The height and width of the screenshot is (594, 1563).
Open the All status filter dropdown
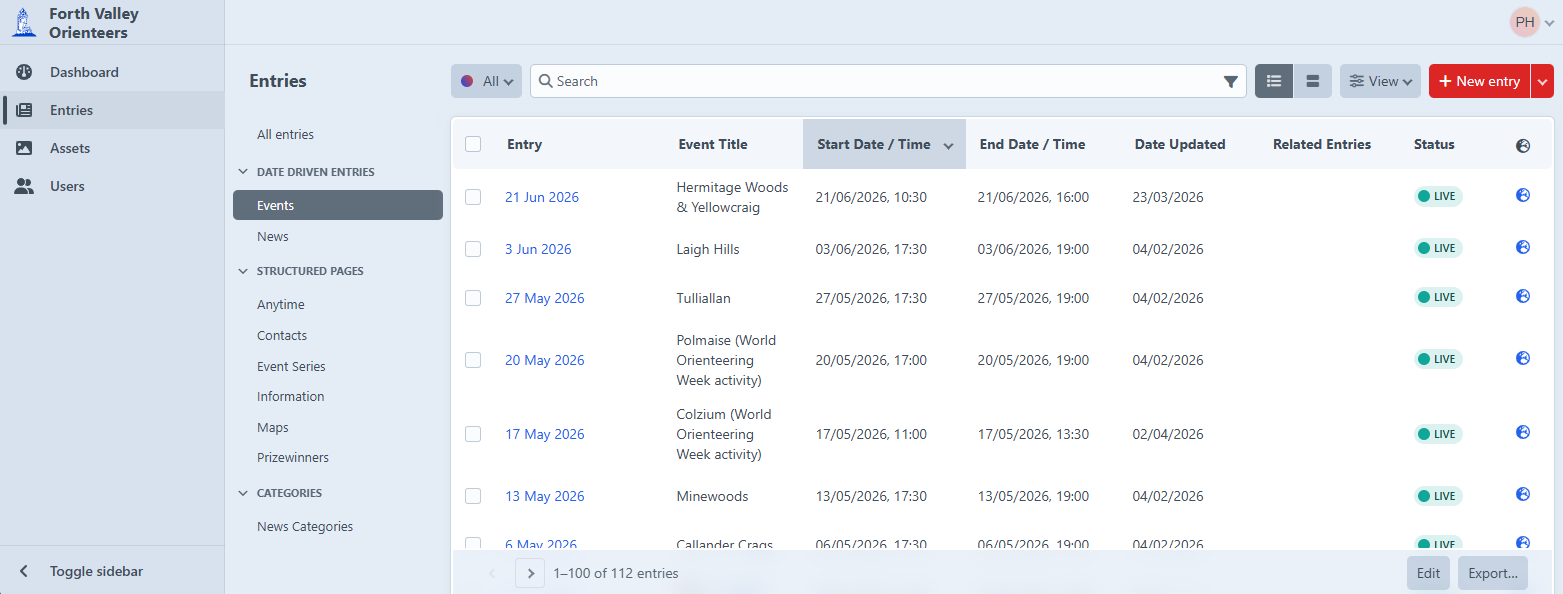tap(486, 81)
